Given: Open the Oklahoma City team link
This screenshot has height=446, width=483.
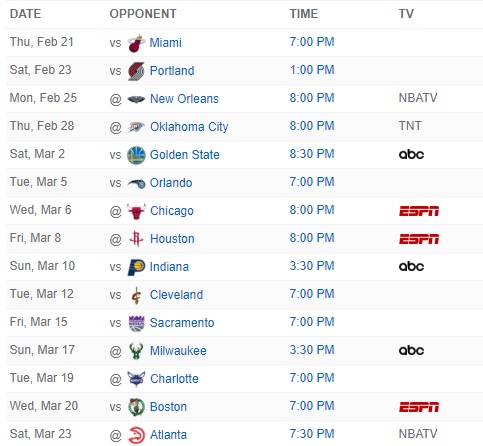Looking at the screenshot, I should click(189, 127).
